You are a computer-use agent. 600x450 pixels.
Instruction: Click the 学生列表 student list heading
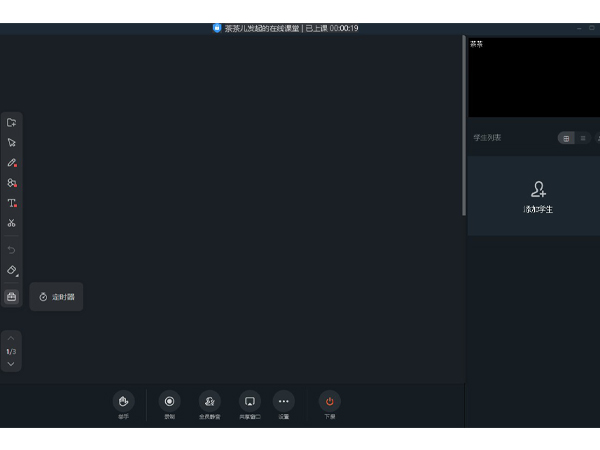(487, 138)
